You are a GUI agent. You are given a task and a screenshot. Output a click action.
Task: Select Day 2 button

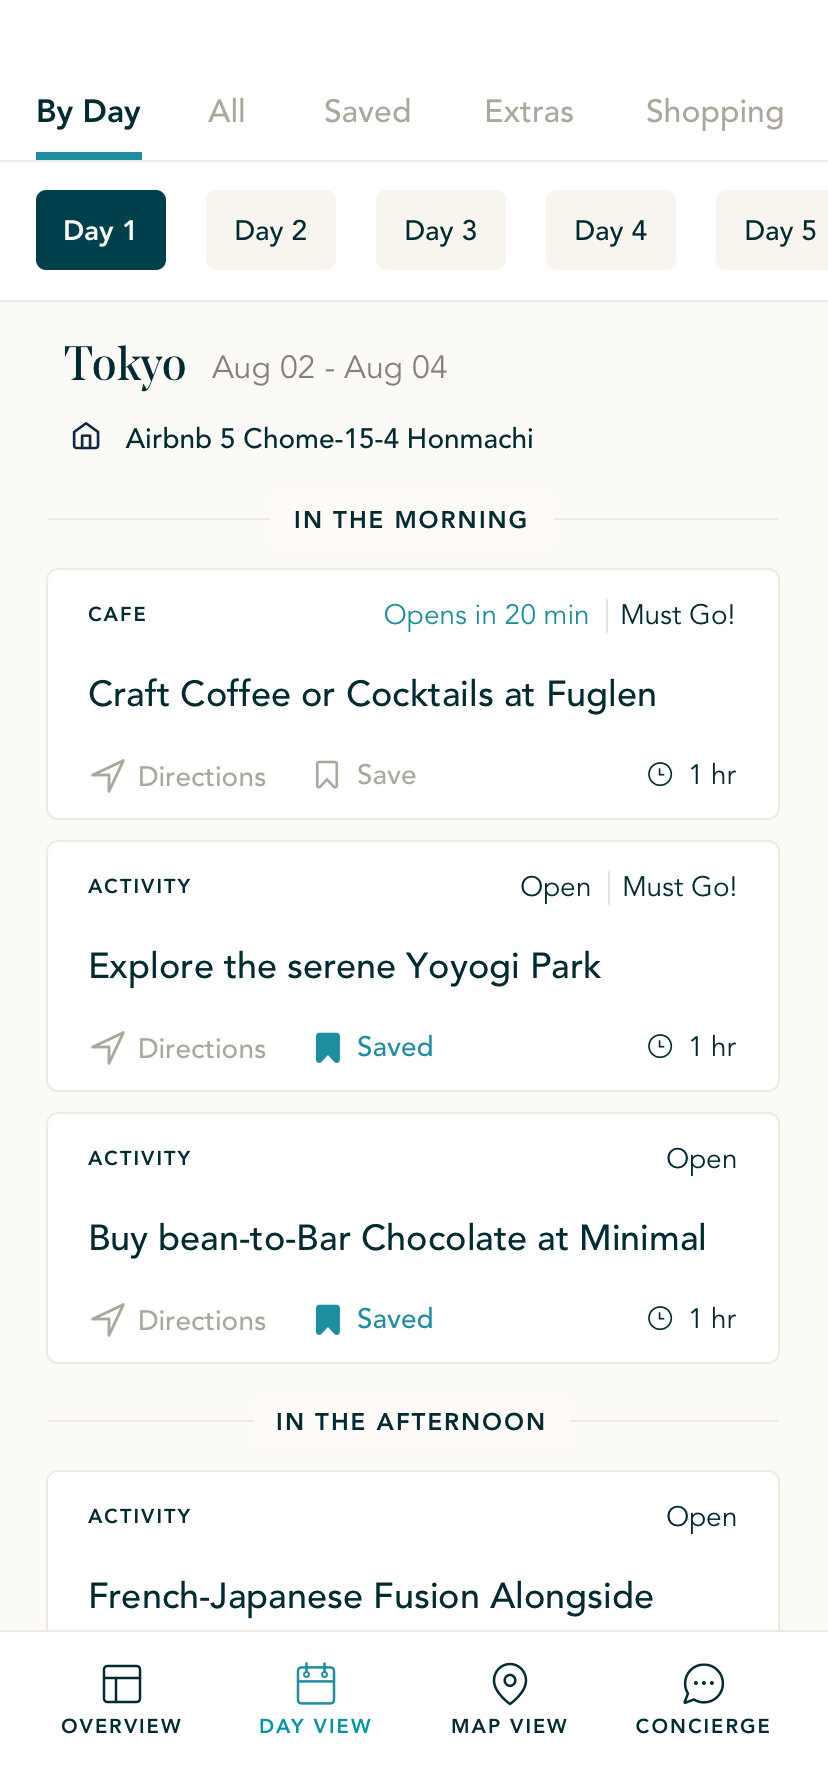271,230
